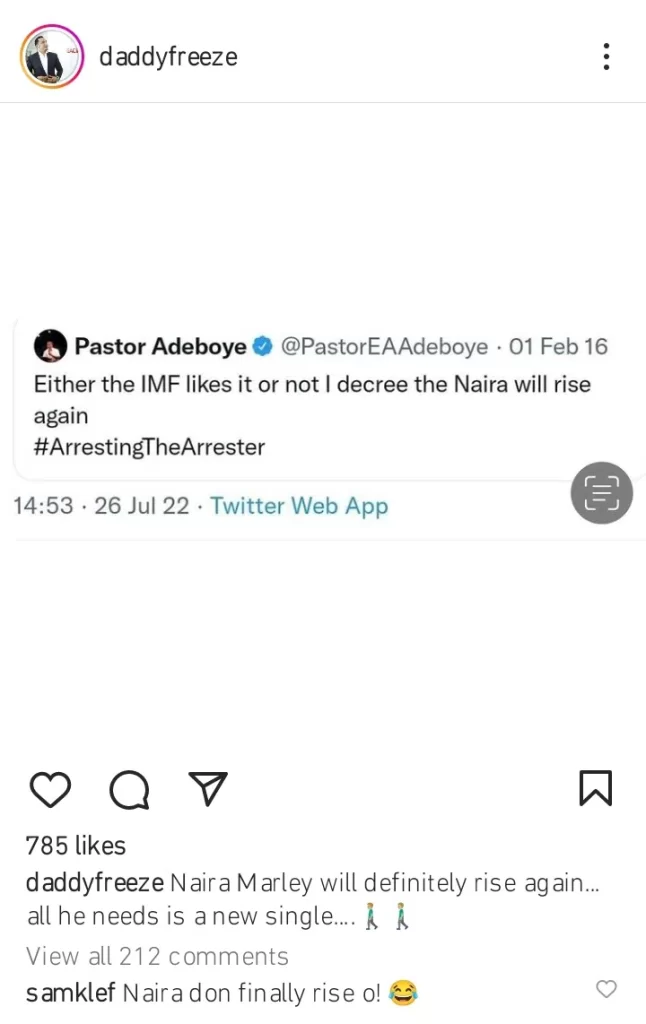The height and width of the screenshot is (1024, 646).
Task: Open daddyfreeze profile picture story
Action: tap(52, 57)
